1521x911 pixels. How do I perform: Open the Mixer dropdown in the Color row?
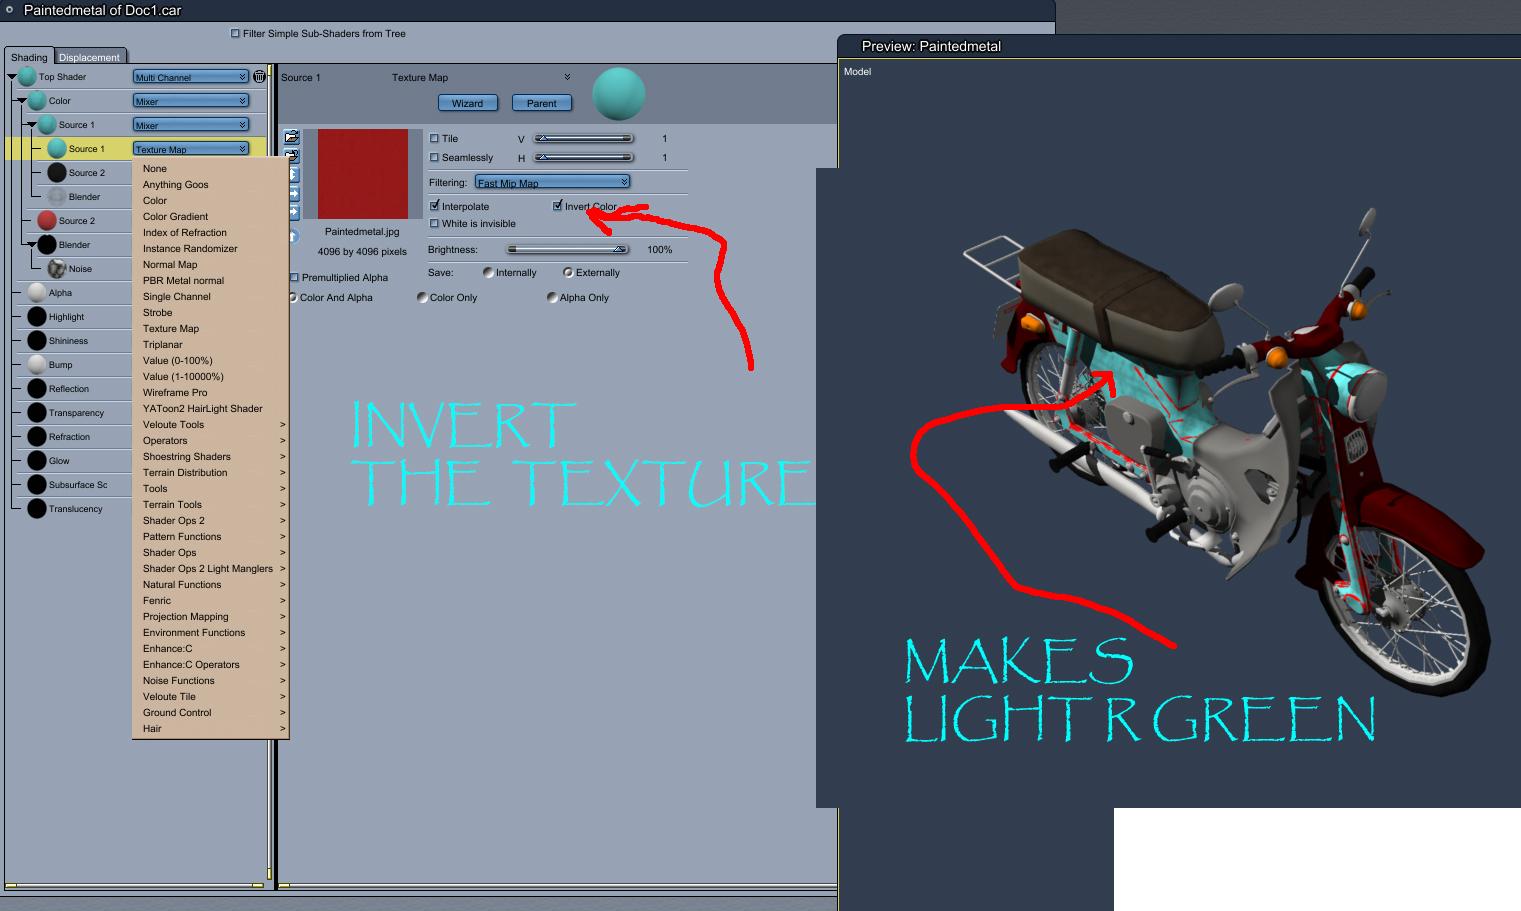pyautogui.click(x=191, y=101)
